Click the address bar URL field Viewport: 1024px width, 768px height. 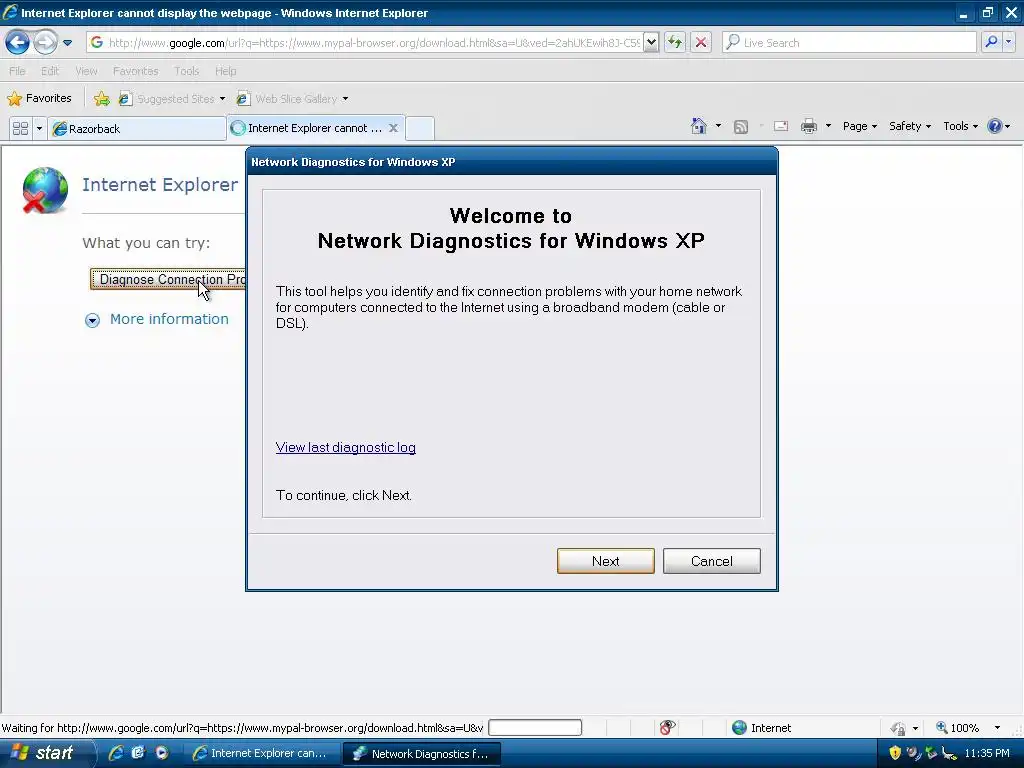pos(365,43)
